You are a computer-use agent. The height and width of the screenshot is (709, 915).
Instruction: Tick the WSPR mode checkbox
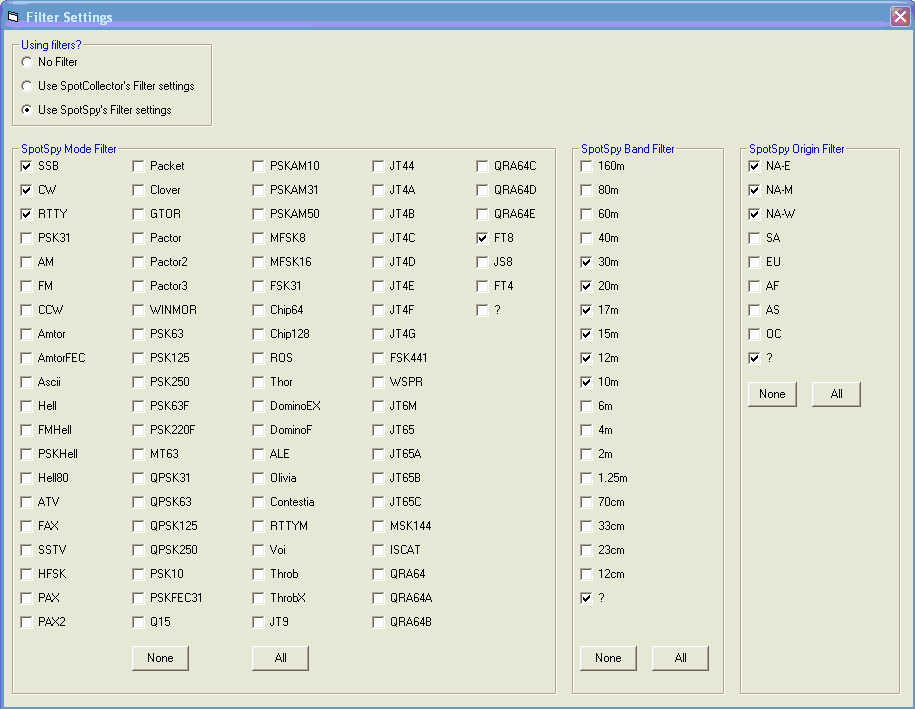pyautogui.click(x=378, y=382)
